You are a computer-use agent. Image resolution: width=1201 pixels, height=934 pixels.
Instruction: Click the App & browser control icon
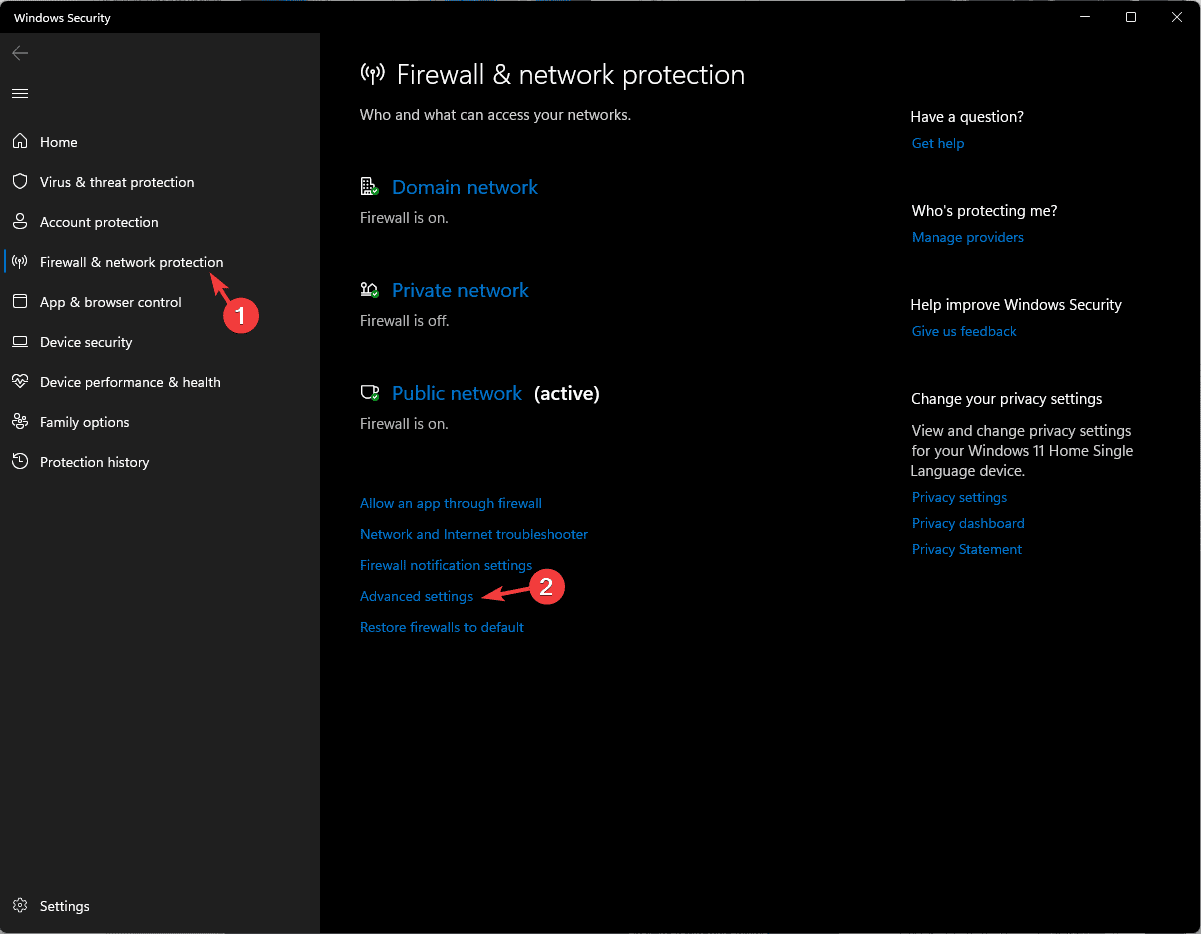pyautogui.click(x=20, y=302)
